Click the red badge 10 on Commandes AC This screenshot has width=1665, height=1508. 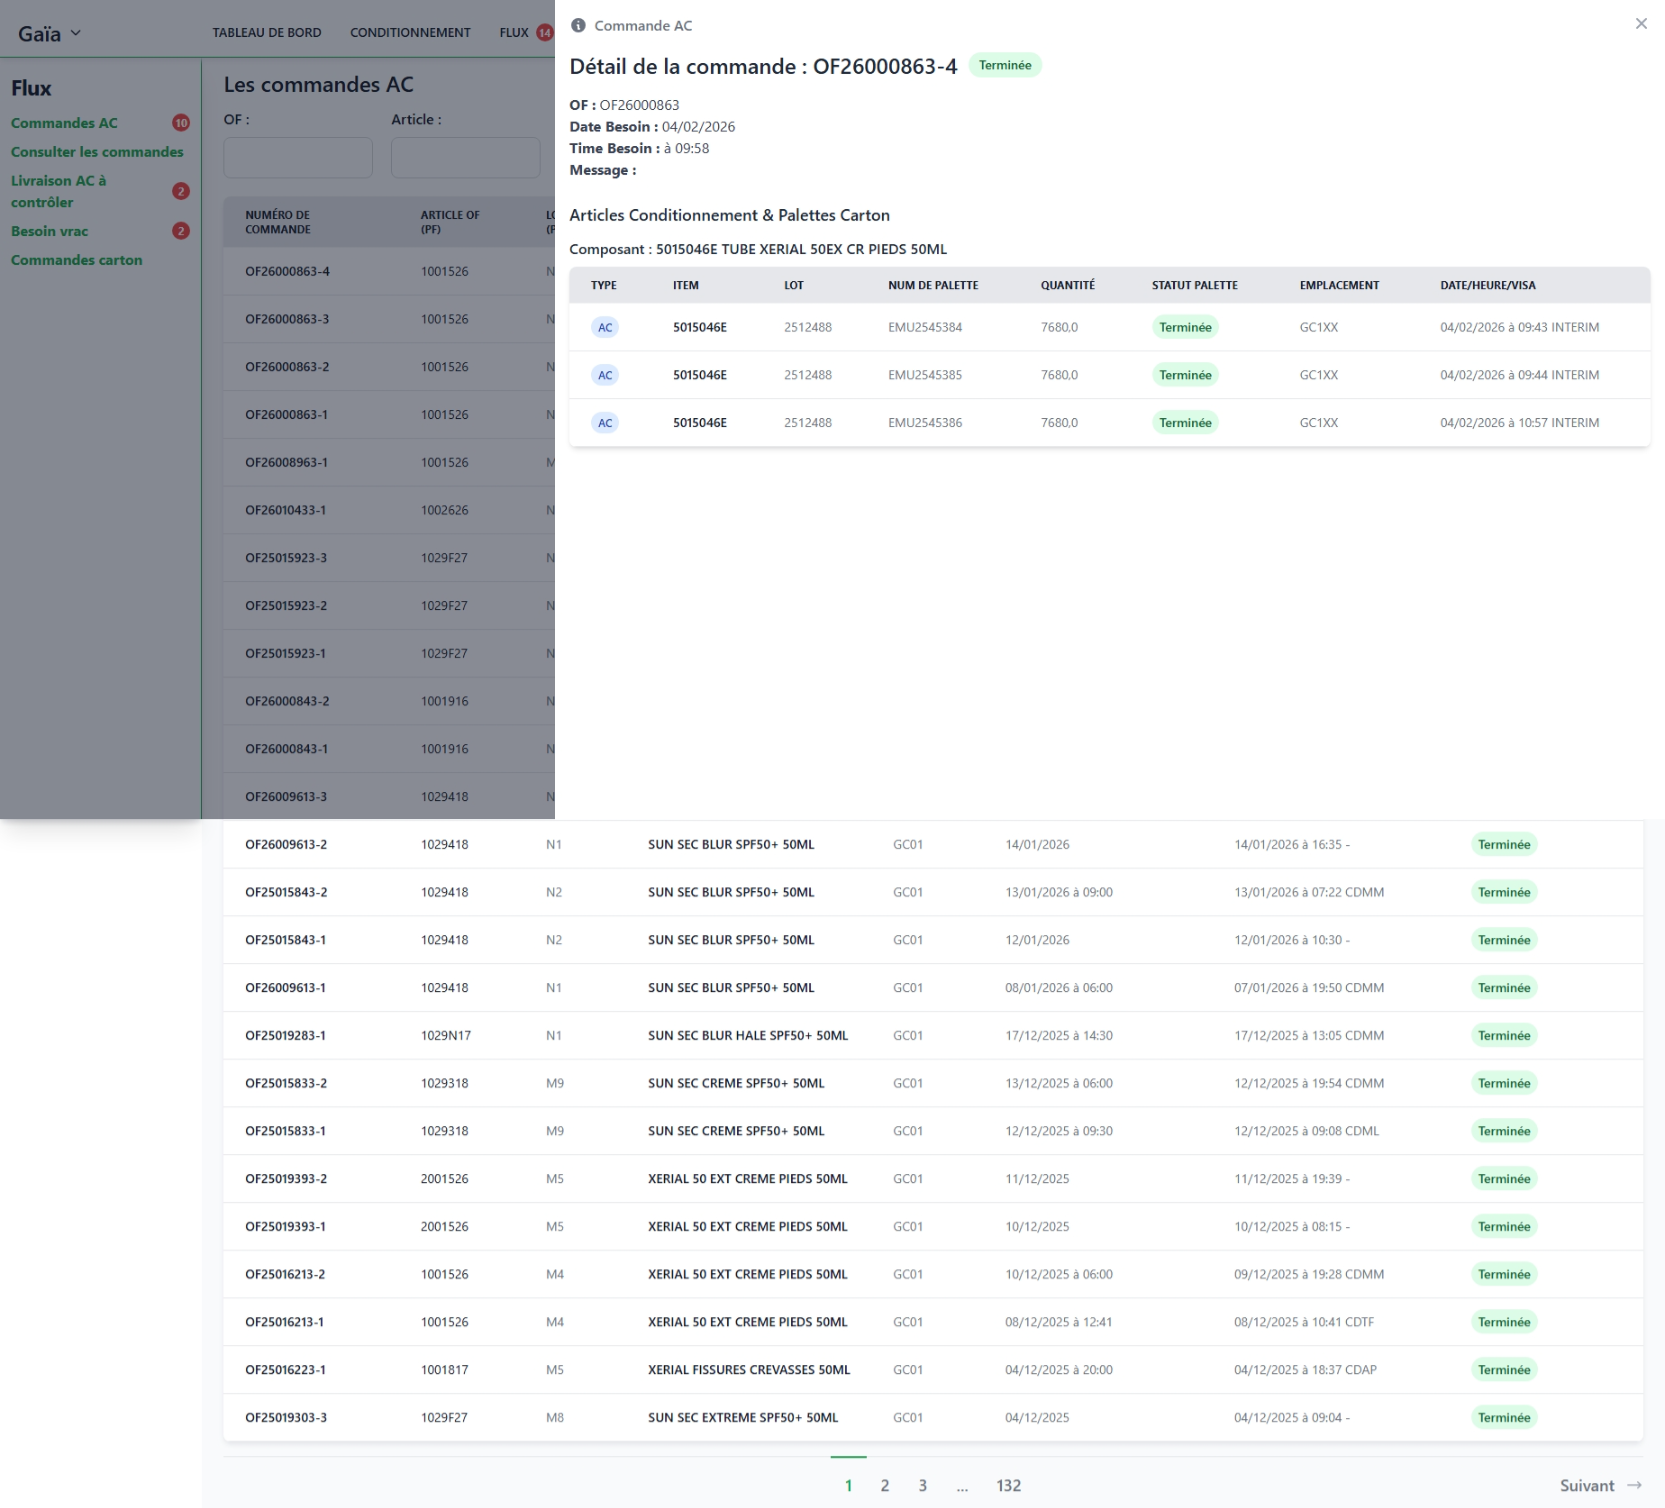pyautogui.click(x=181, y=123)
